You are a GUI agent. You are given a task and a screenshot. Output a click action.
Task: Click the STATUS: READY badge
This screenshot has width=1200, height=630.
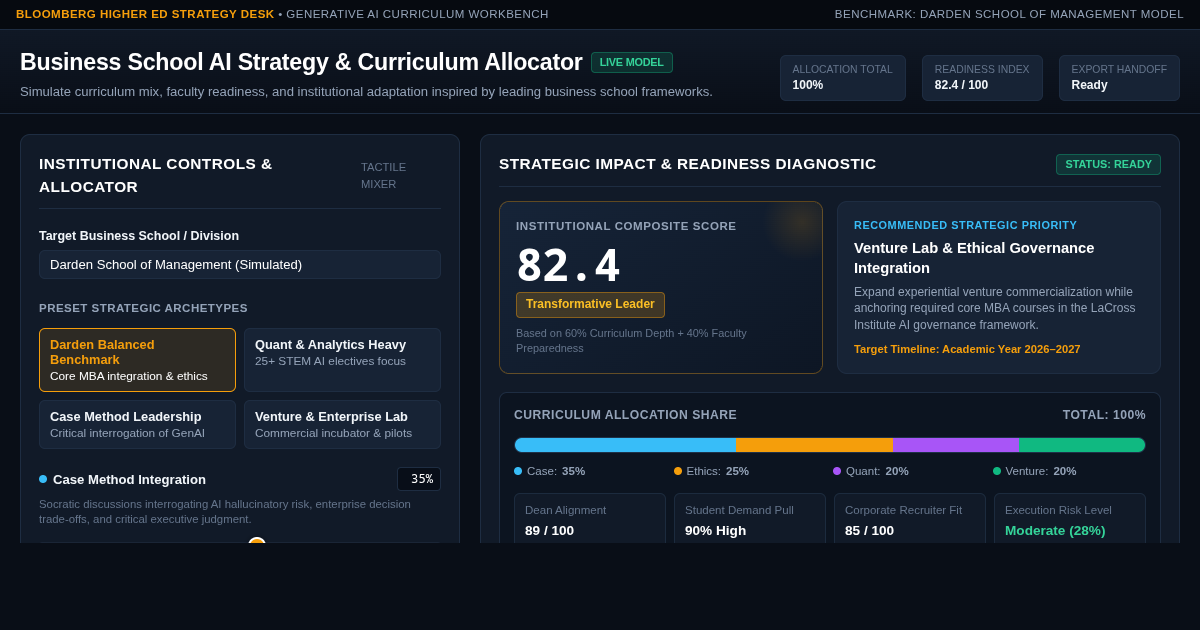pyautogui.click(x=1108, y=164)
